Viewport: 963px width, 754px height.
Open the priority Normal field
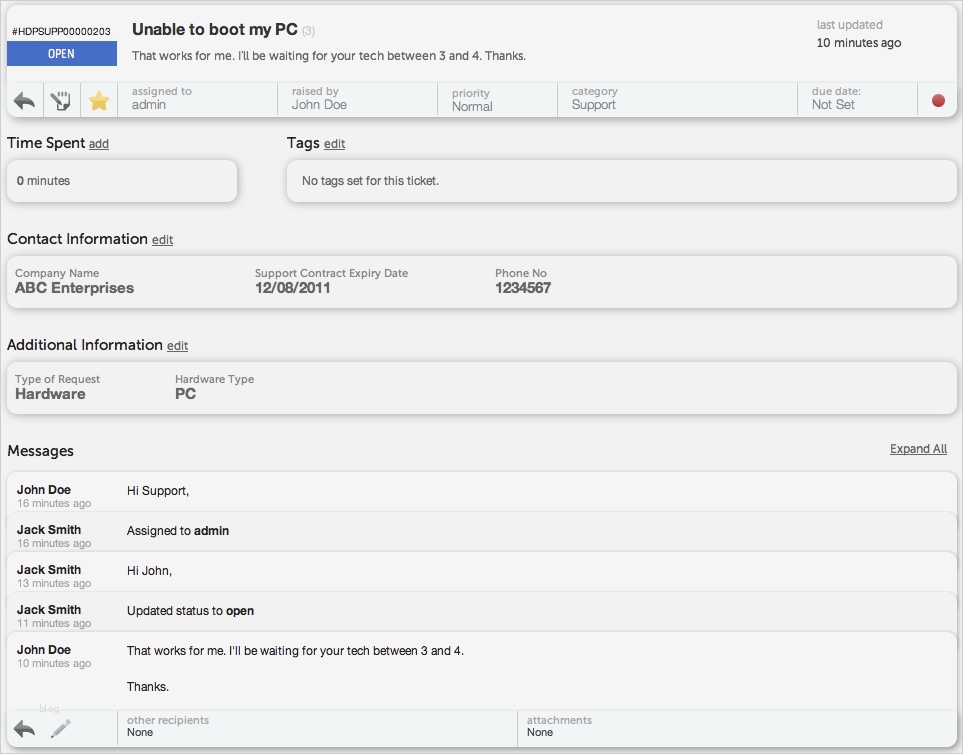(x=496, y=100)
